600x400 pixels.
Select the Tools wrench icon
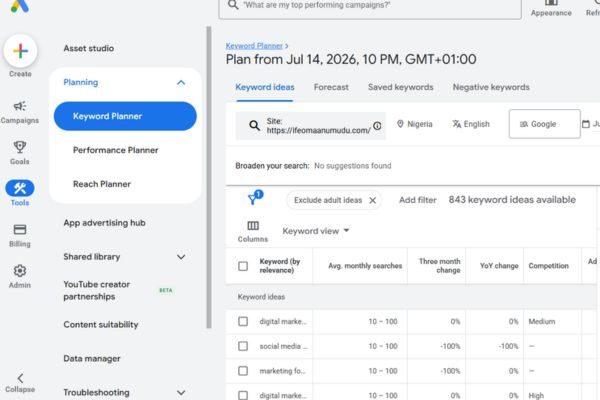20,188
